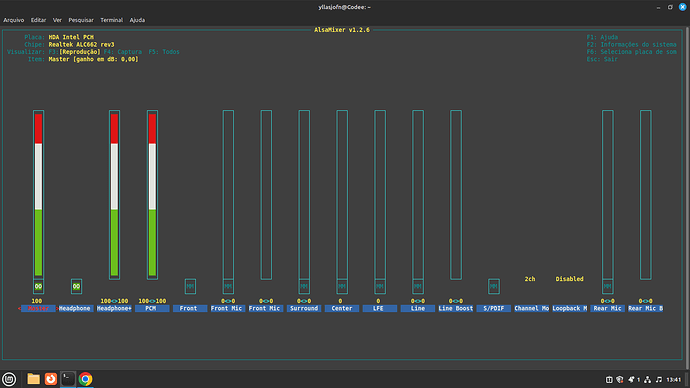Unmute the Line channel MM box

[418, 286]
